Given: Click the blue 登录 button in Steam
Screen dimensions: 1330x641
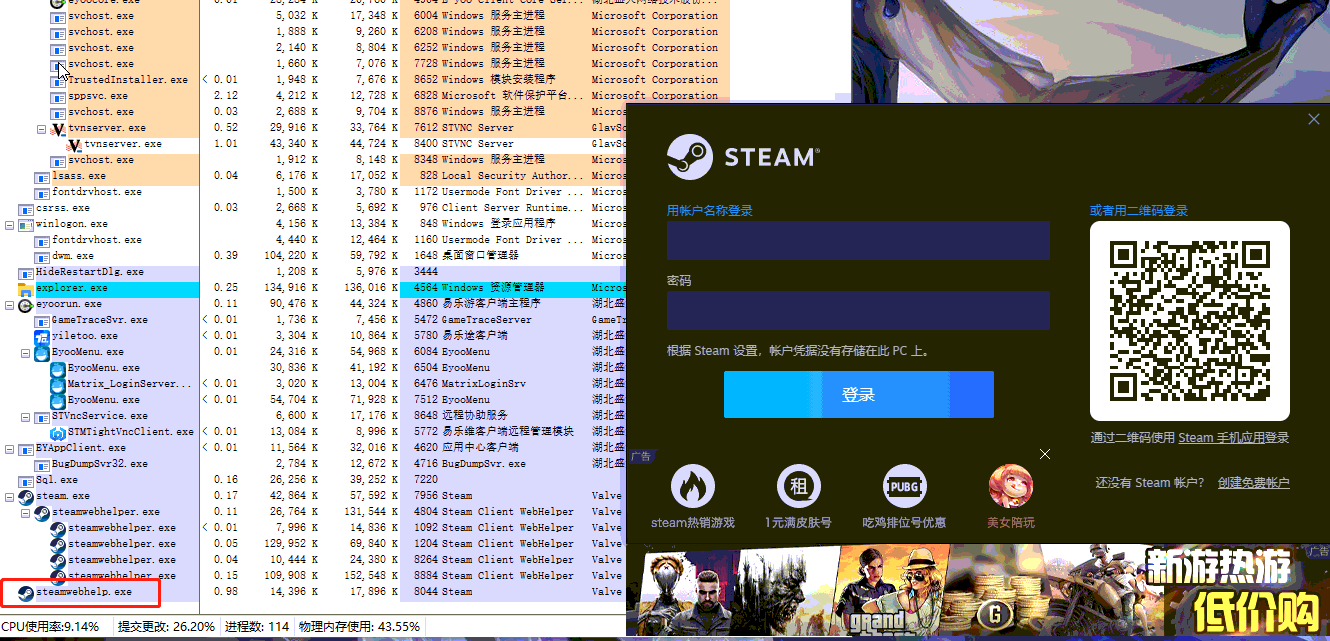Looking at the screenshot, I should [x=859, y=395].
